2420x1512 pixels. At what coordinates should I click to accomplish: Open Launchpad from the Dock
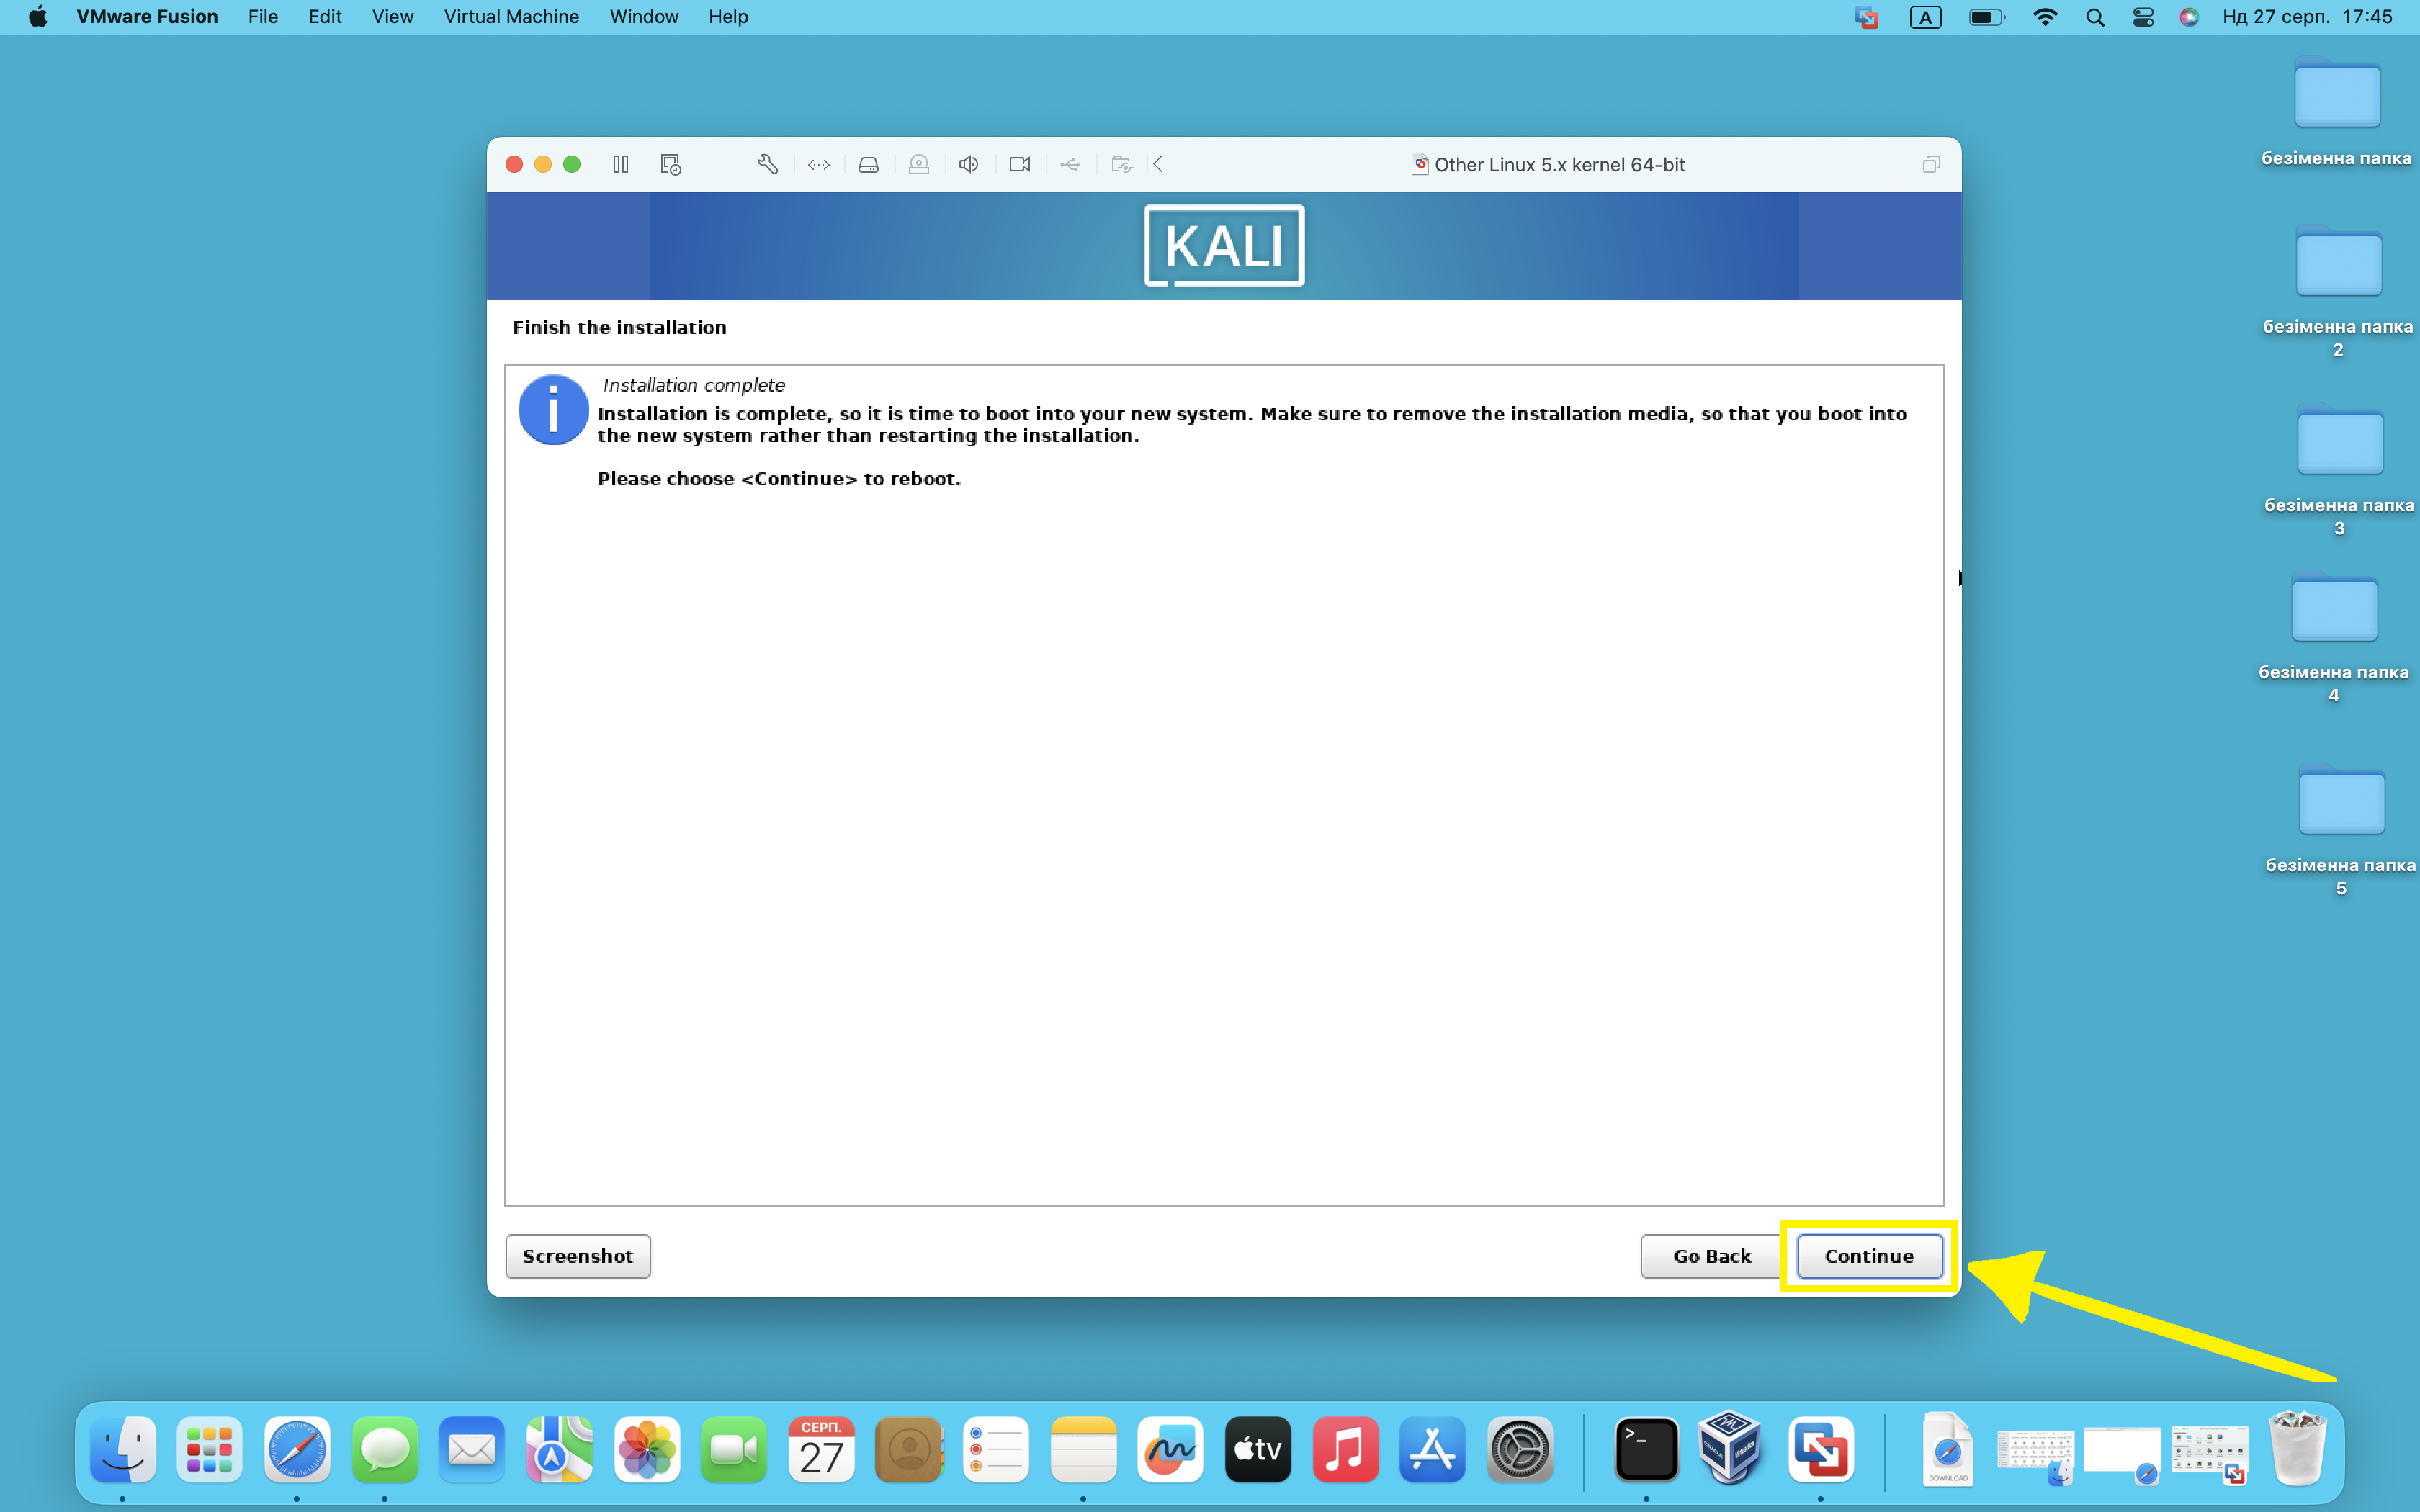pos(209,1449)
